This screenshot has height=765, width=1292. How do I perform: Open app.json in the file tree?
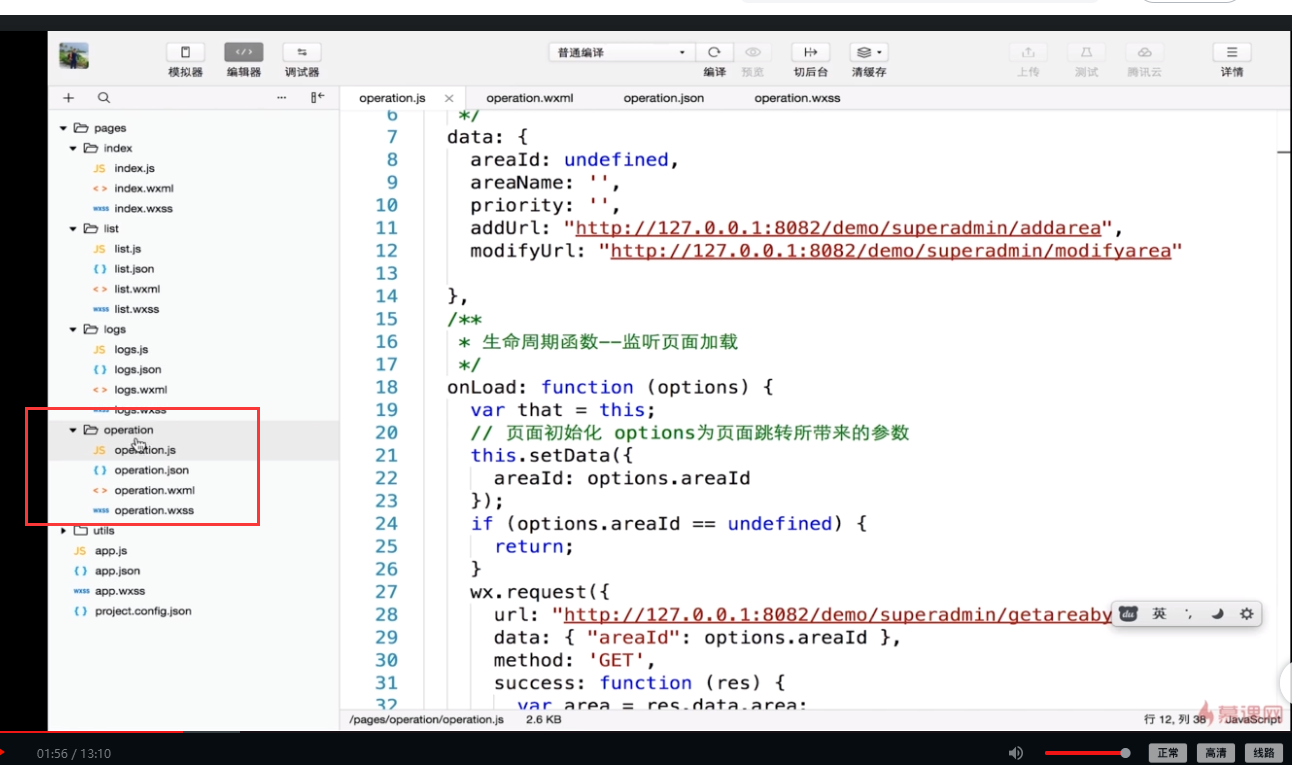117,571
